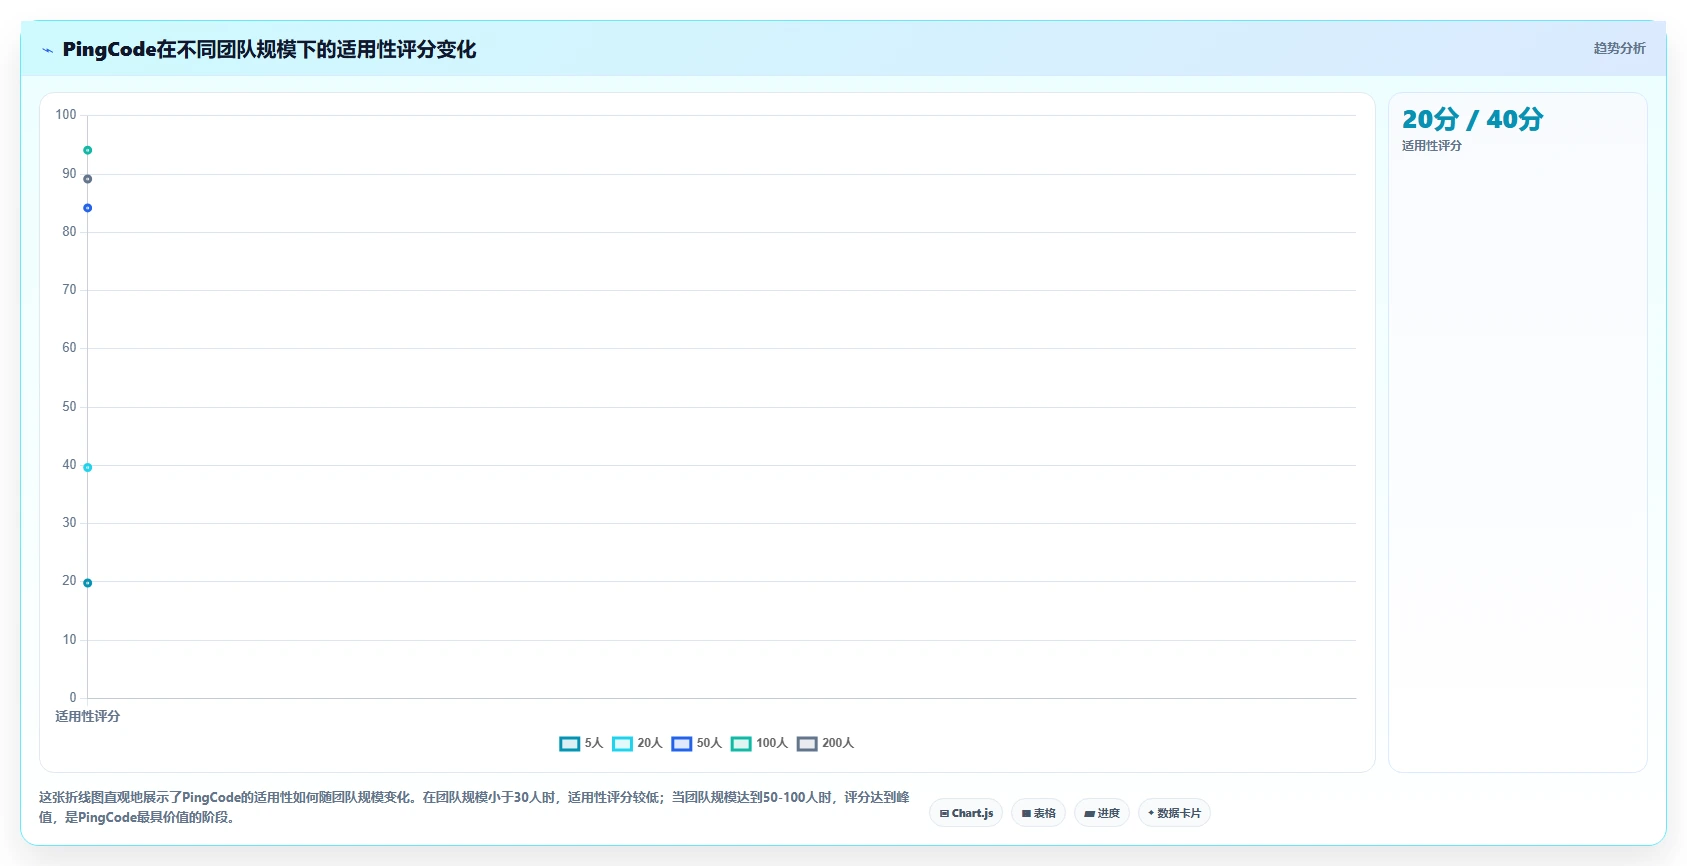
Task: Toggle the 5人 legend swatch
Action: tap(570, 743)
